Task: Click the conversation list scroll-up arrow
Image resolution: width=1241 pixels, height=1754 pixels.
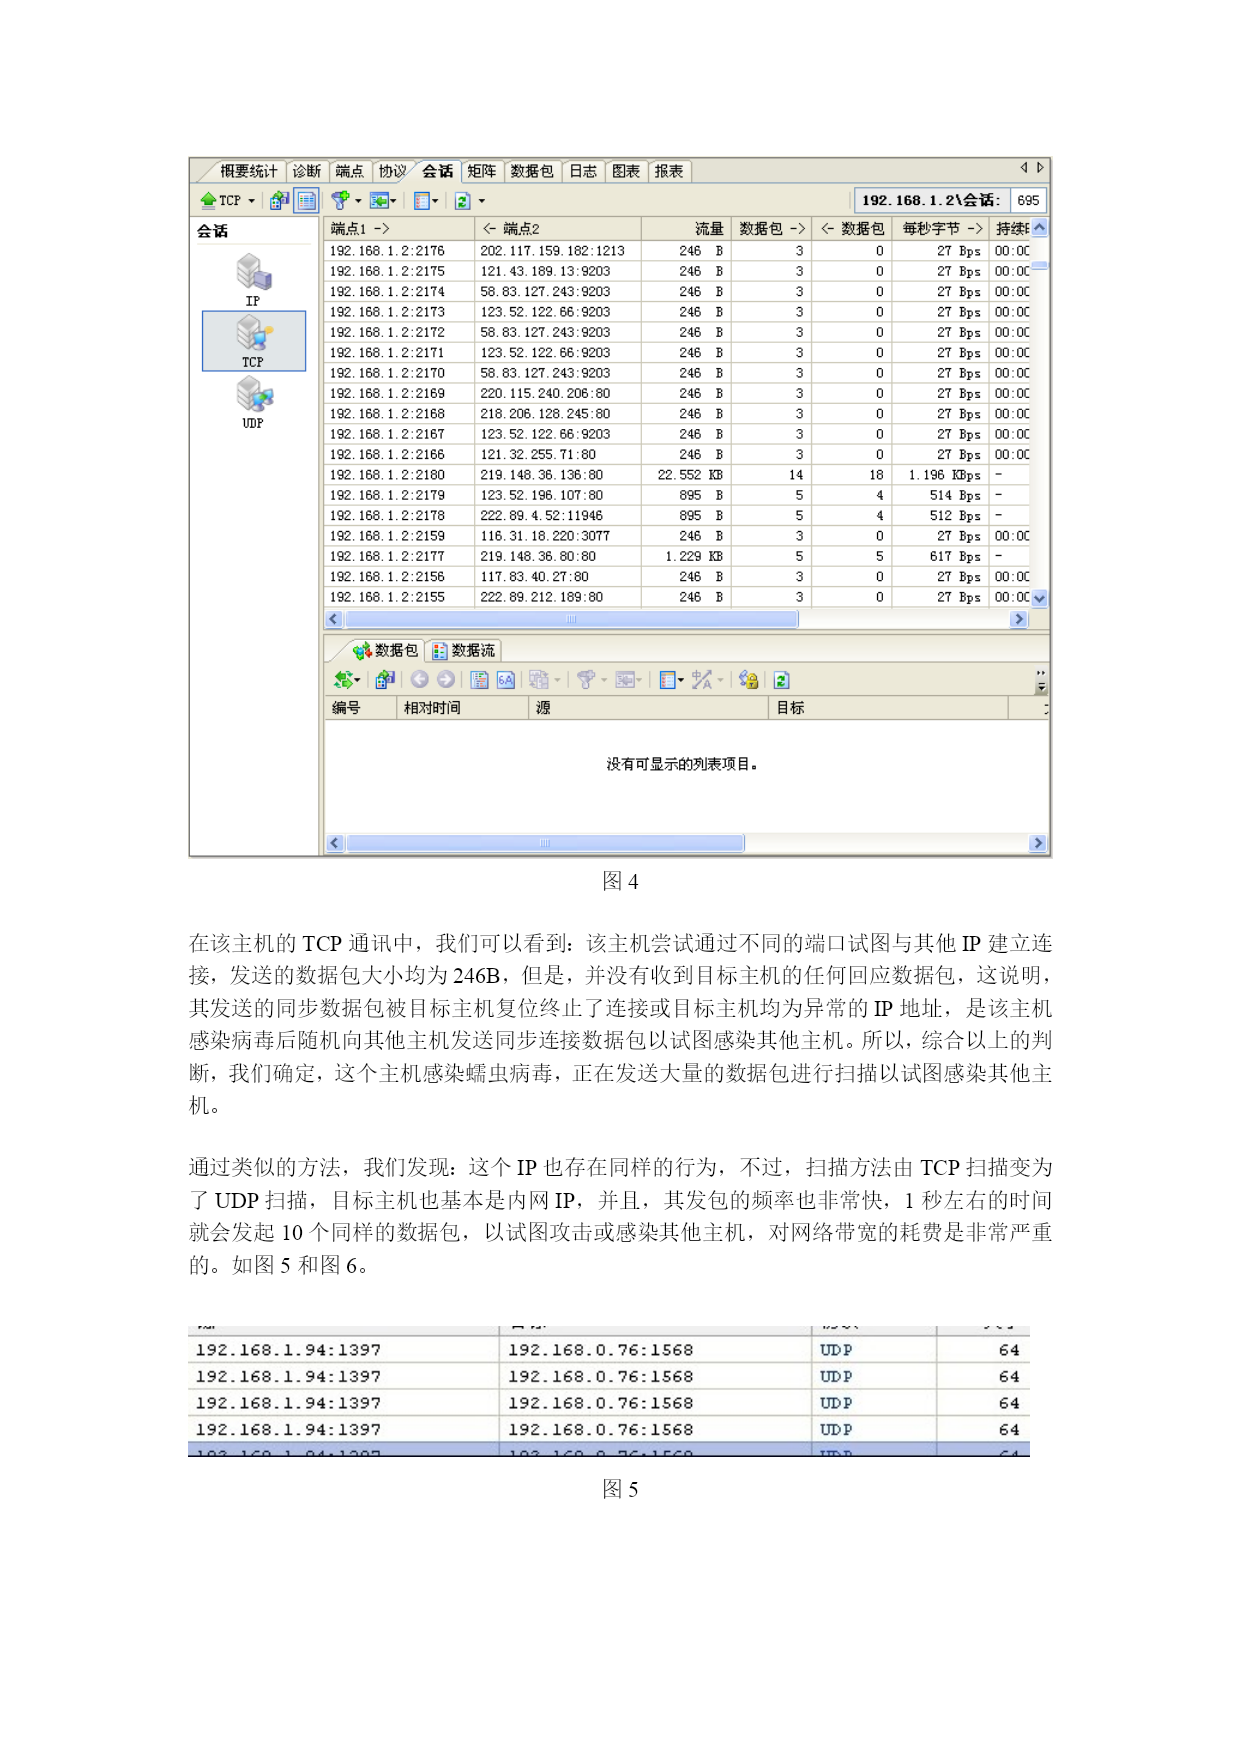Action: point(1040,228)
